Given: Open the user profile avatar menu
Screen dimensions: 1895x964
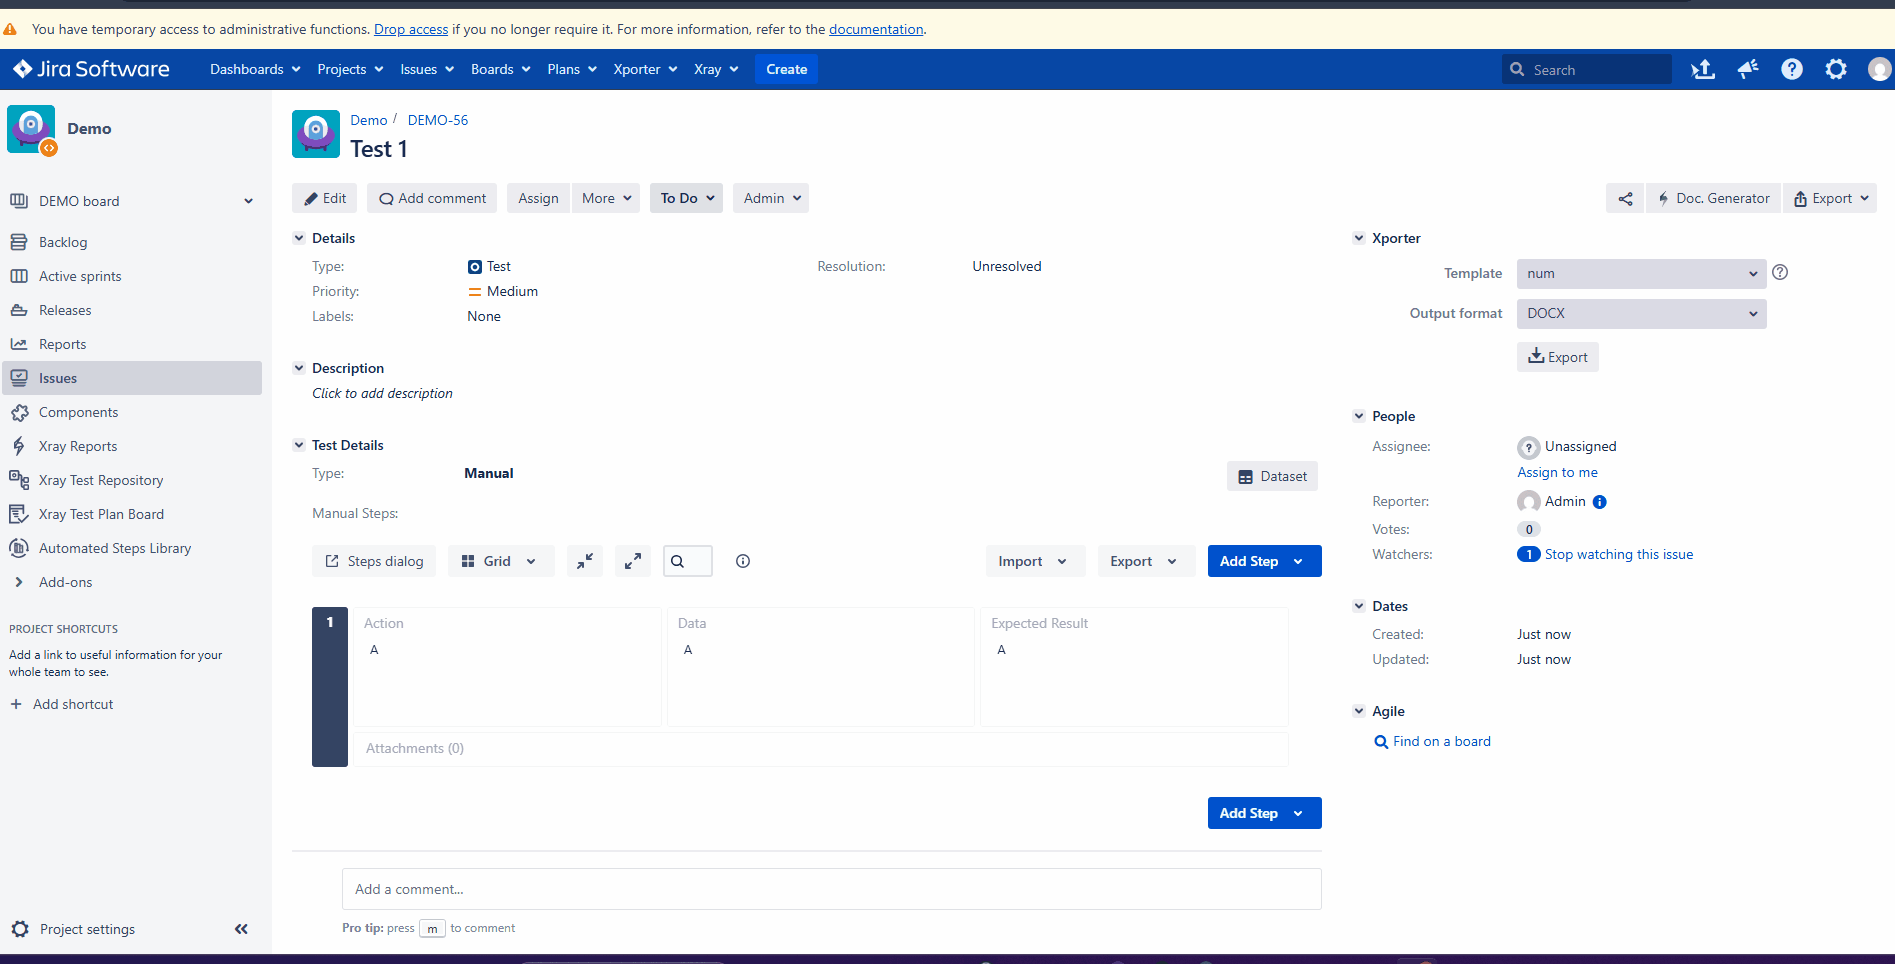Looking at the screenshot, I should [x=1880, y=69].
